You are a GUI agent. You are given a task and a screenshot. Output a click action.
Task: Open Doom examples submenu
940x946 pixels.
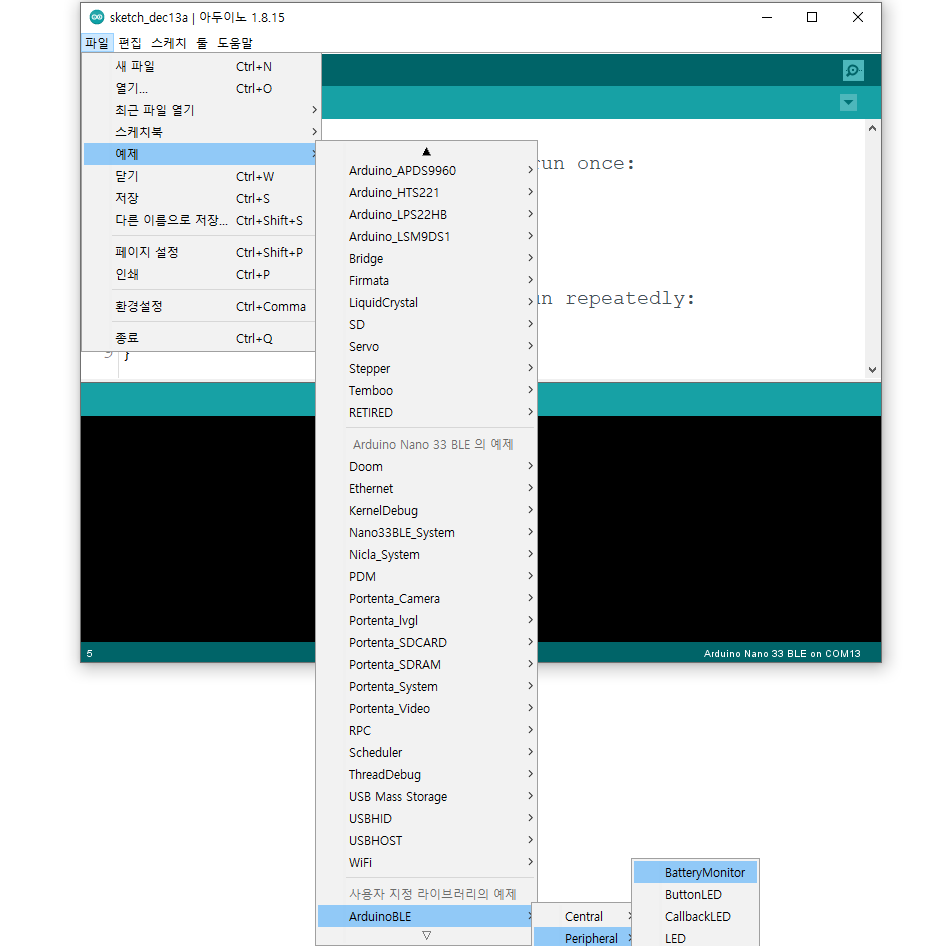coord(427,466)
